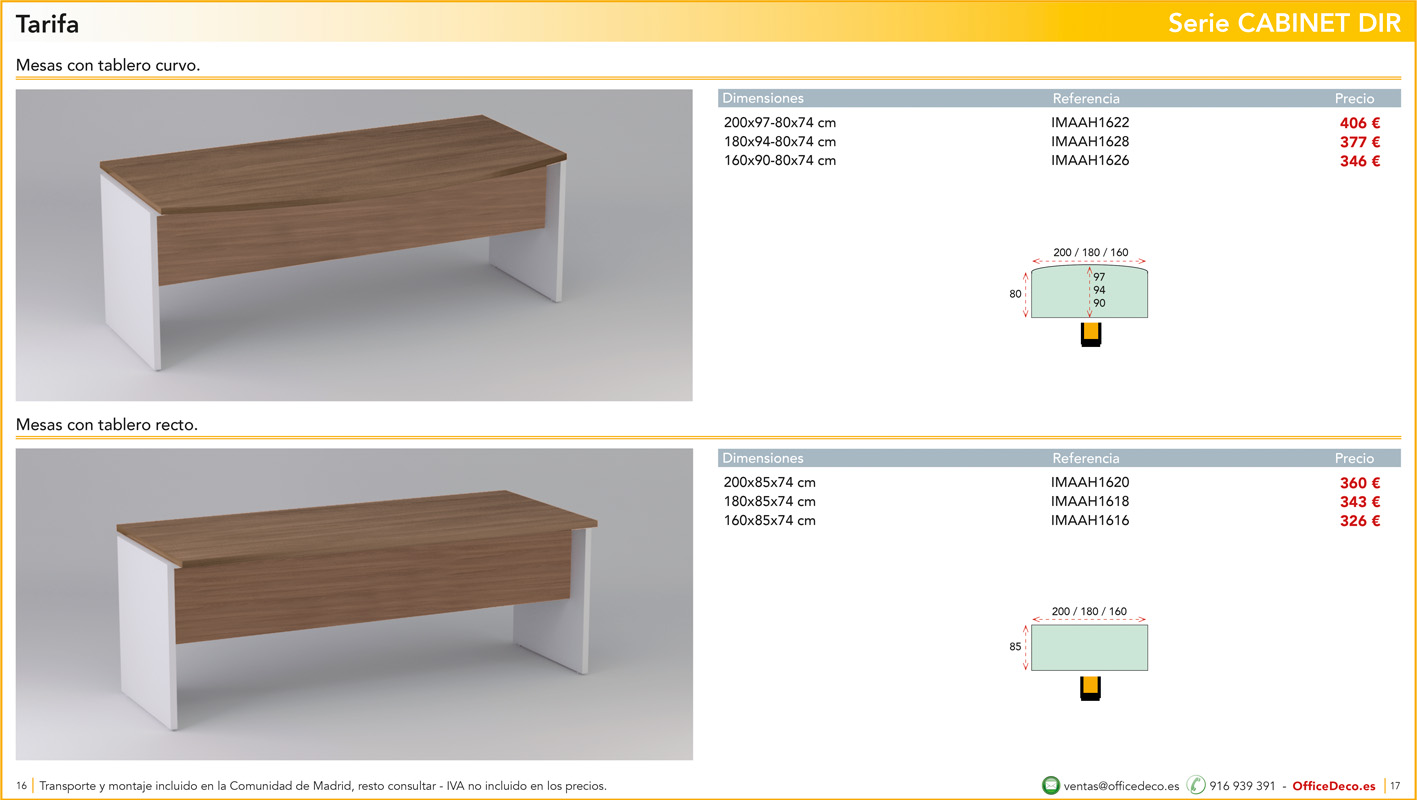Image resolution: width=1417 pixels, height=800 pixels.
Task: Click the 80 depth label on curved diagram
Action: coord(1015,295)
